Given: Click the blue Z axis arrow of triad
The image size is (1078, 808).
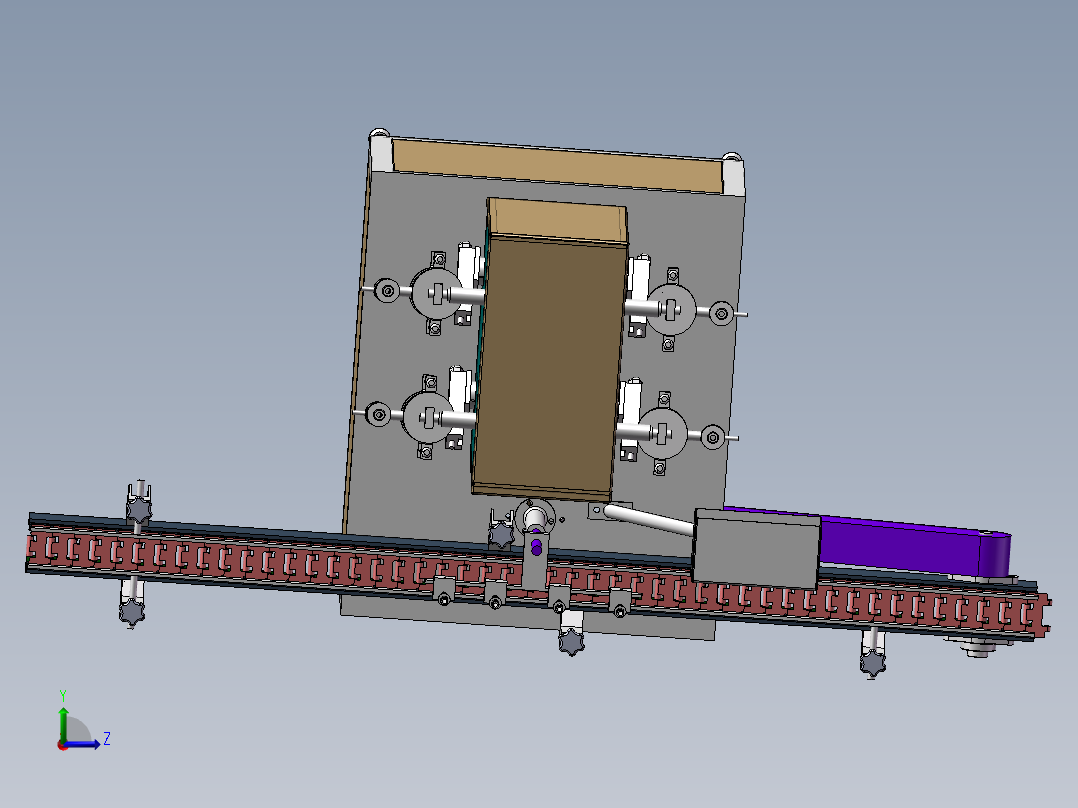Looking at the screenshot, I should pos(84,744).
